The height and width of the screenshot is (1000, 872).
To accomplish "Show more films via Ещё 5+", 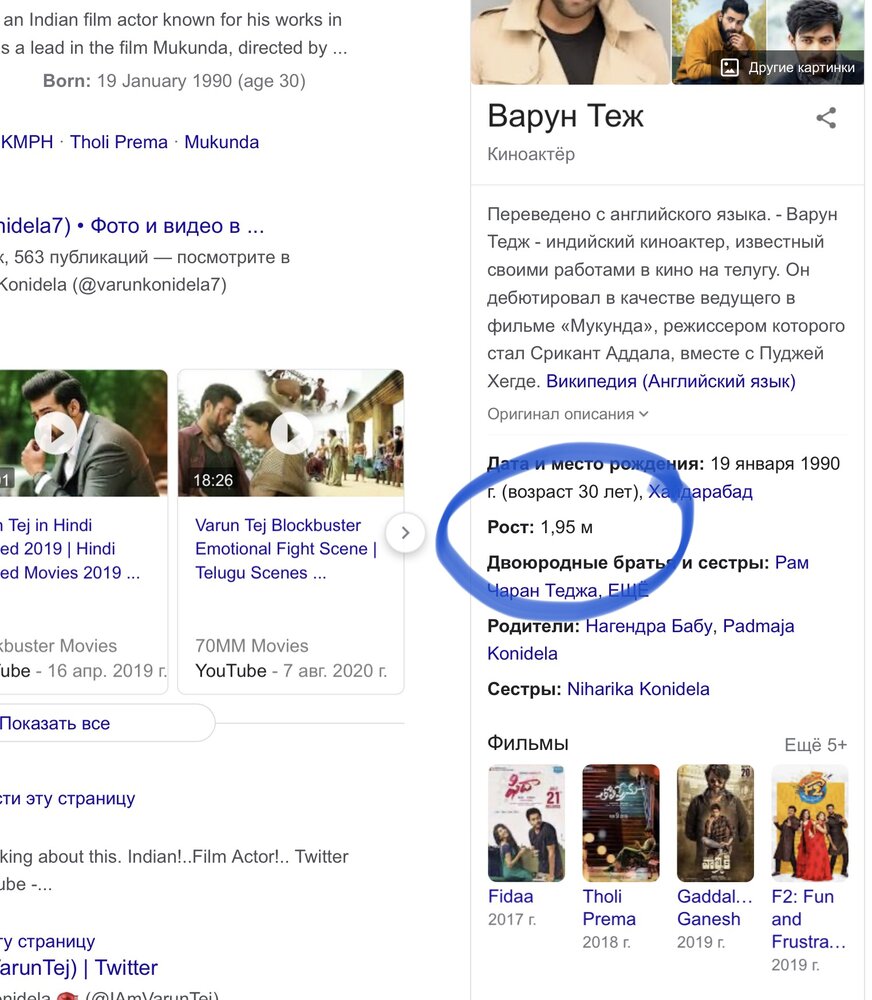I will coord(815,745).
